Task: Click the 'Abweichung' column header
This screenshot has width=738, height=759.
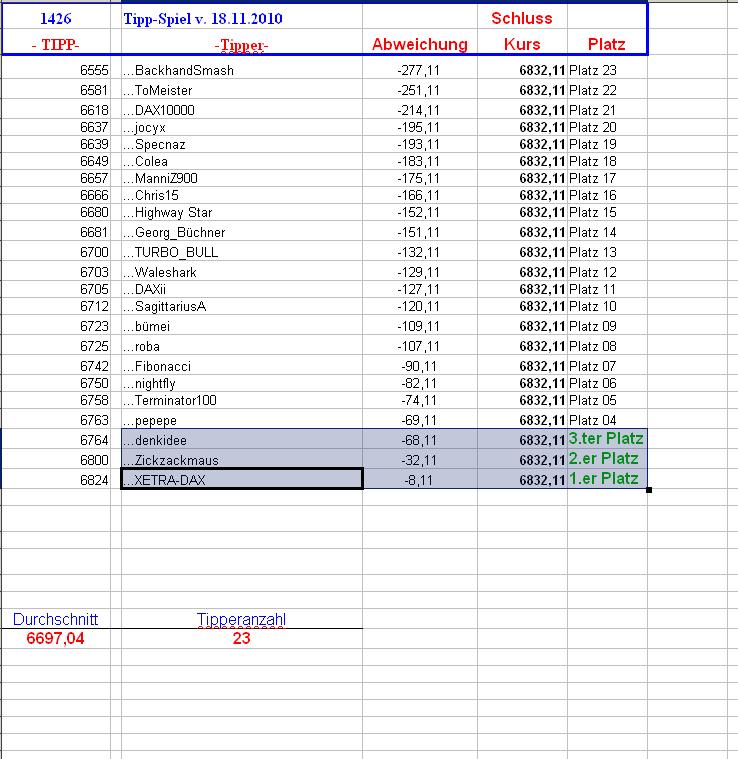Action: coord(420,44)
